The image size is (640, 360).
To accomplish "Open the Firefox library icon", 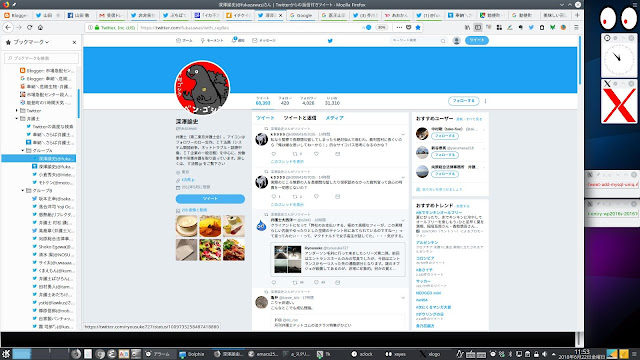I will point(467,27).
